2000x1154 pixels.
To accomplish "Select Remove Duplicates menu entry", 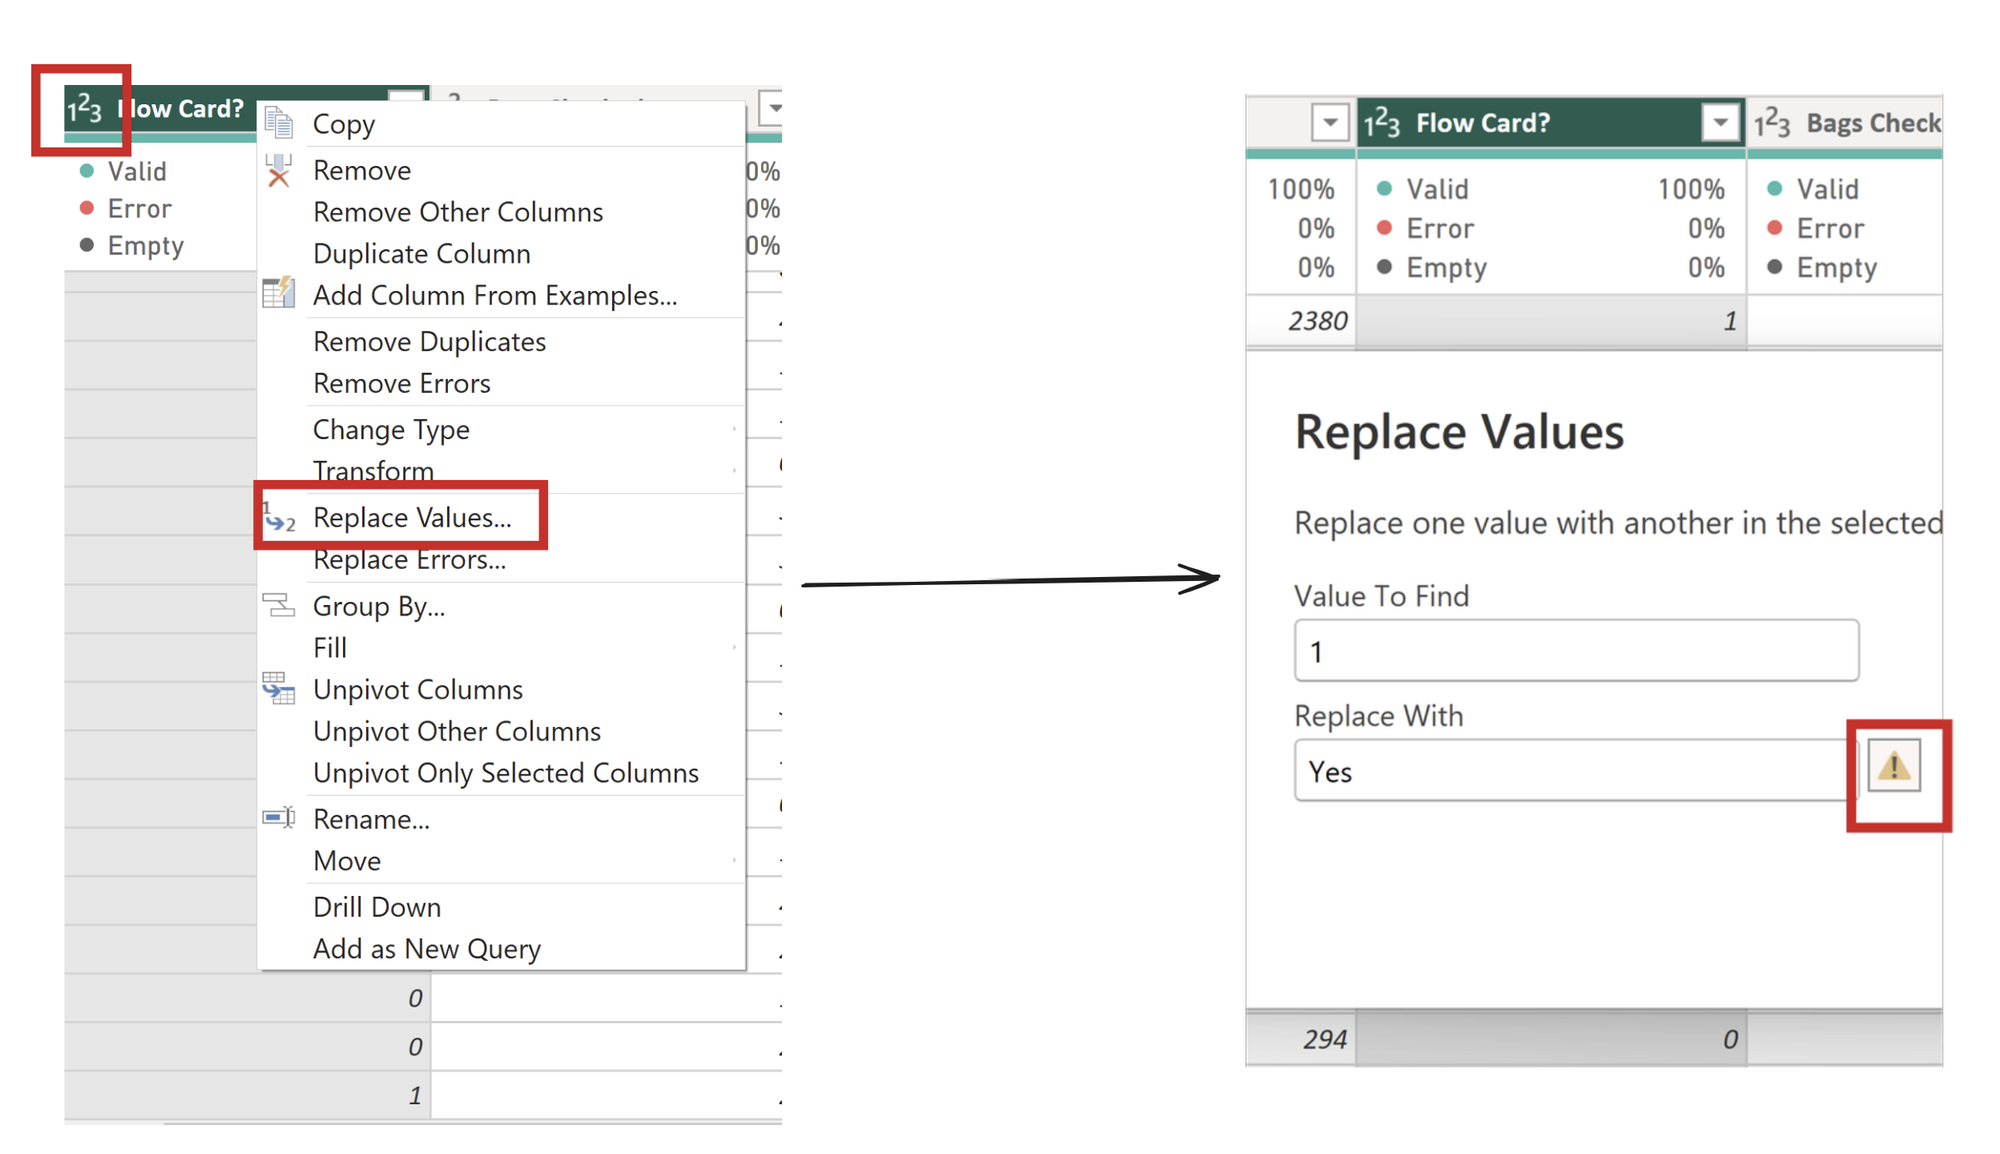I will (429, 342).
